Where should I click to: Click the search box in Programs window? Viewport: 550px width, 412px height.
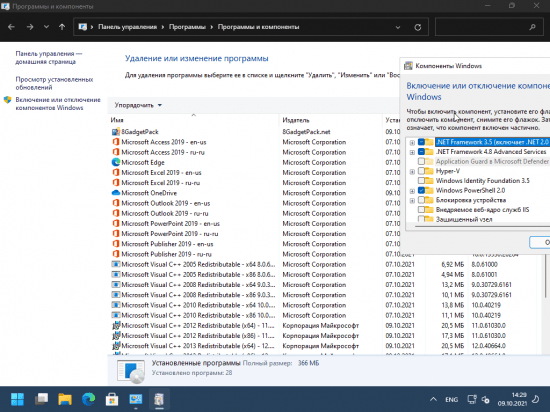pos(489,27)
